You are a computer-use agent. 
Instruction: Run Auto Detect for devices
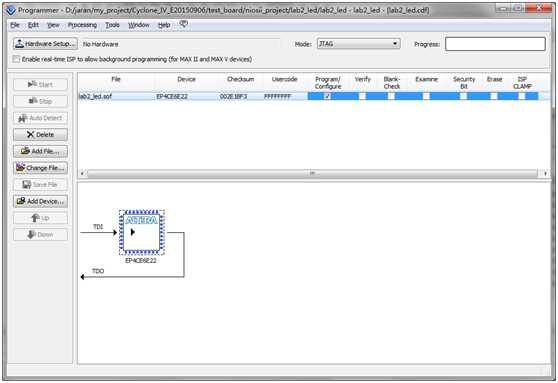pyautogui.click(x=40, y=118)
